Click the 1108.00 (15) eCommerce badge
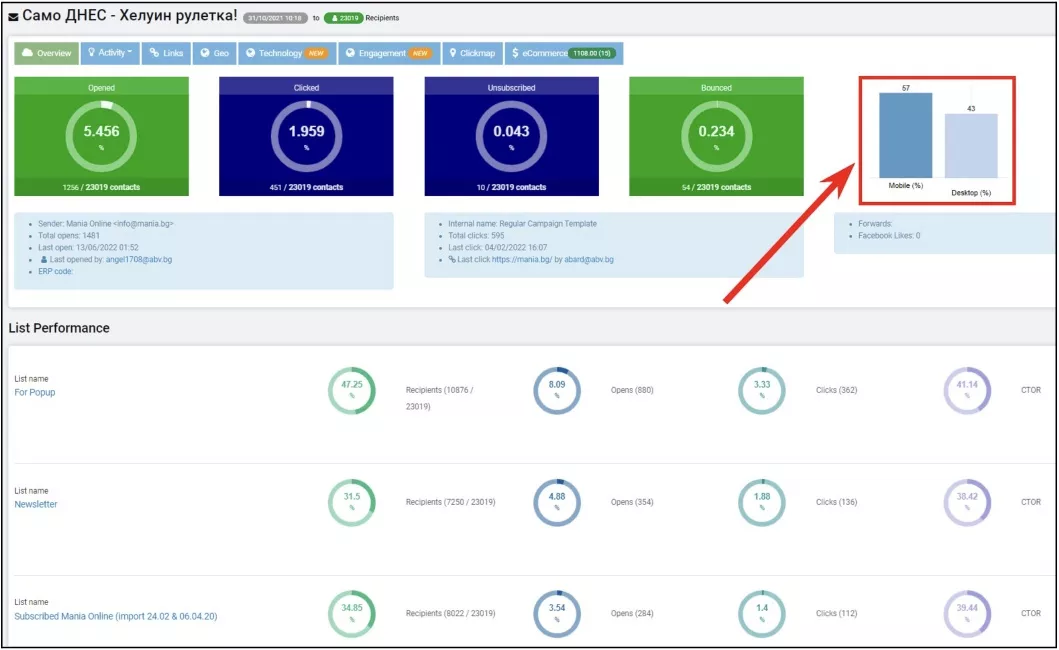This screenshot has height=650, width=1059. point(592,53)
